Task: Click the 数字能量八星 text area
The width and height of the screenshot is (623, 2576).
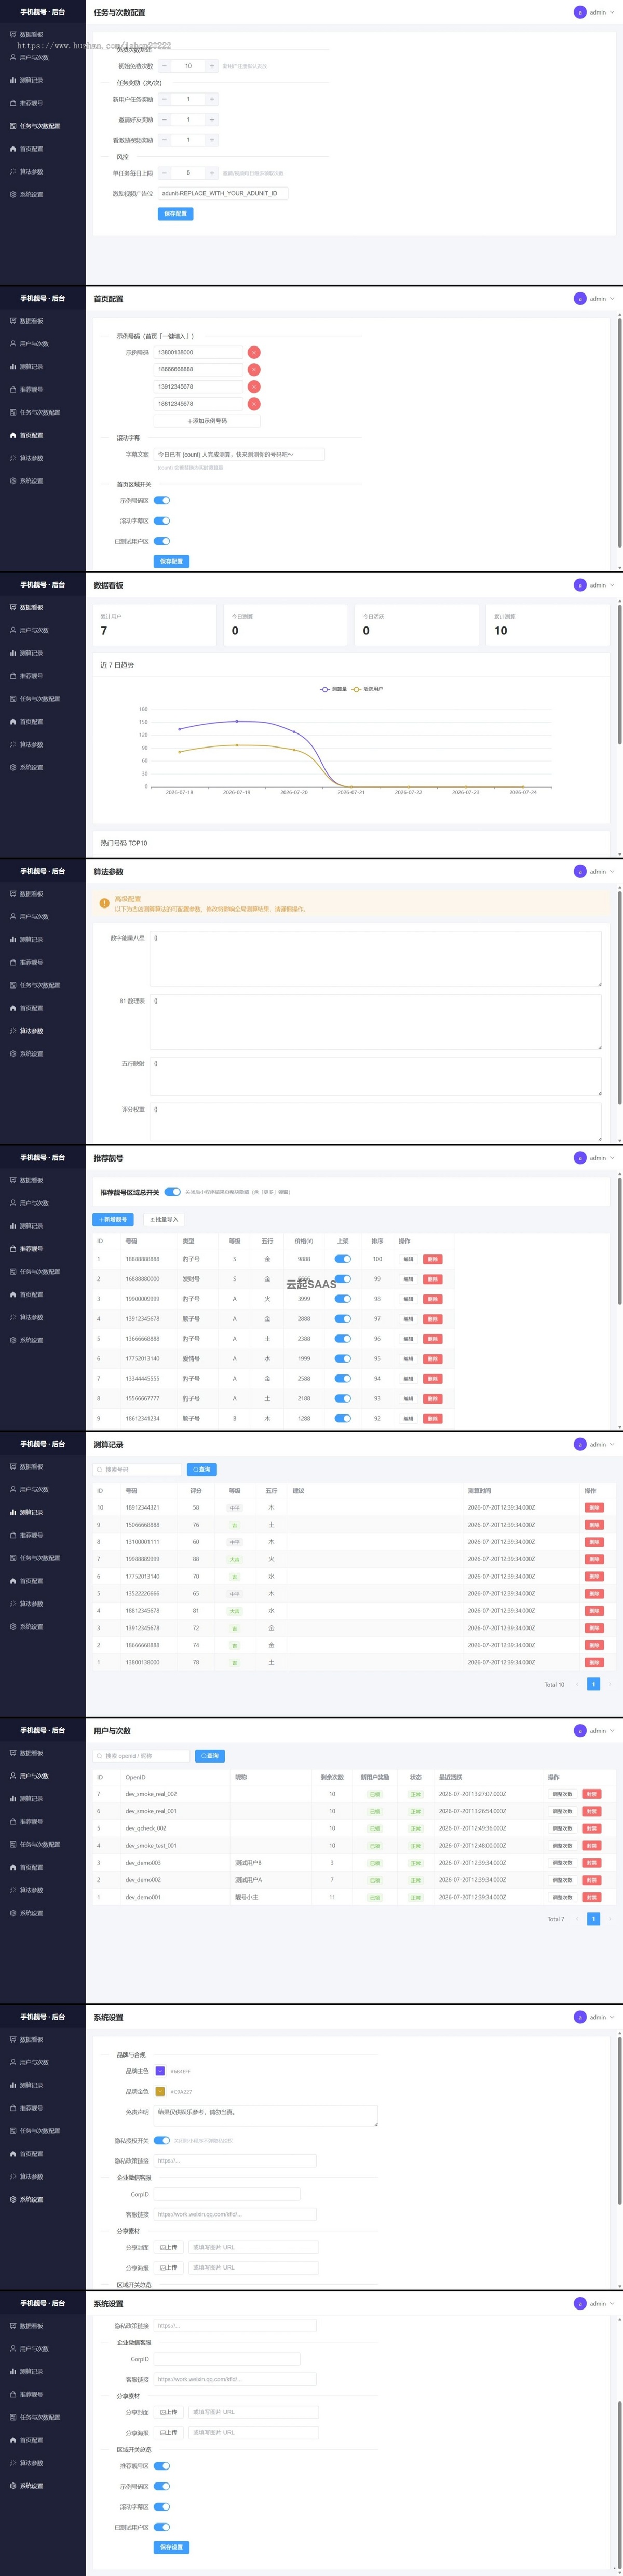Action: click(376, 959)
